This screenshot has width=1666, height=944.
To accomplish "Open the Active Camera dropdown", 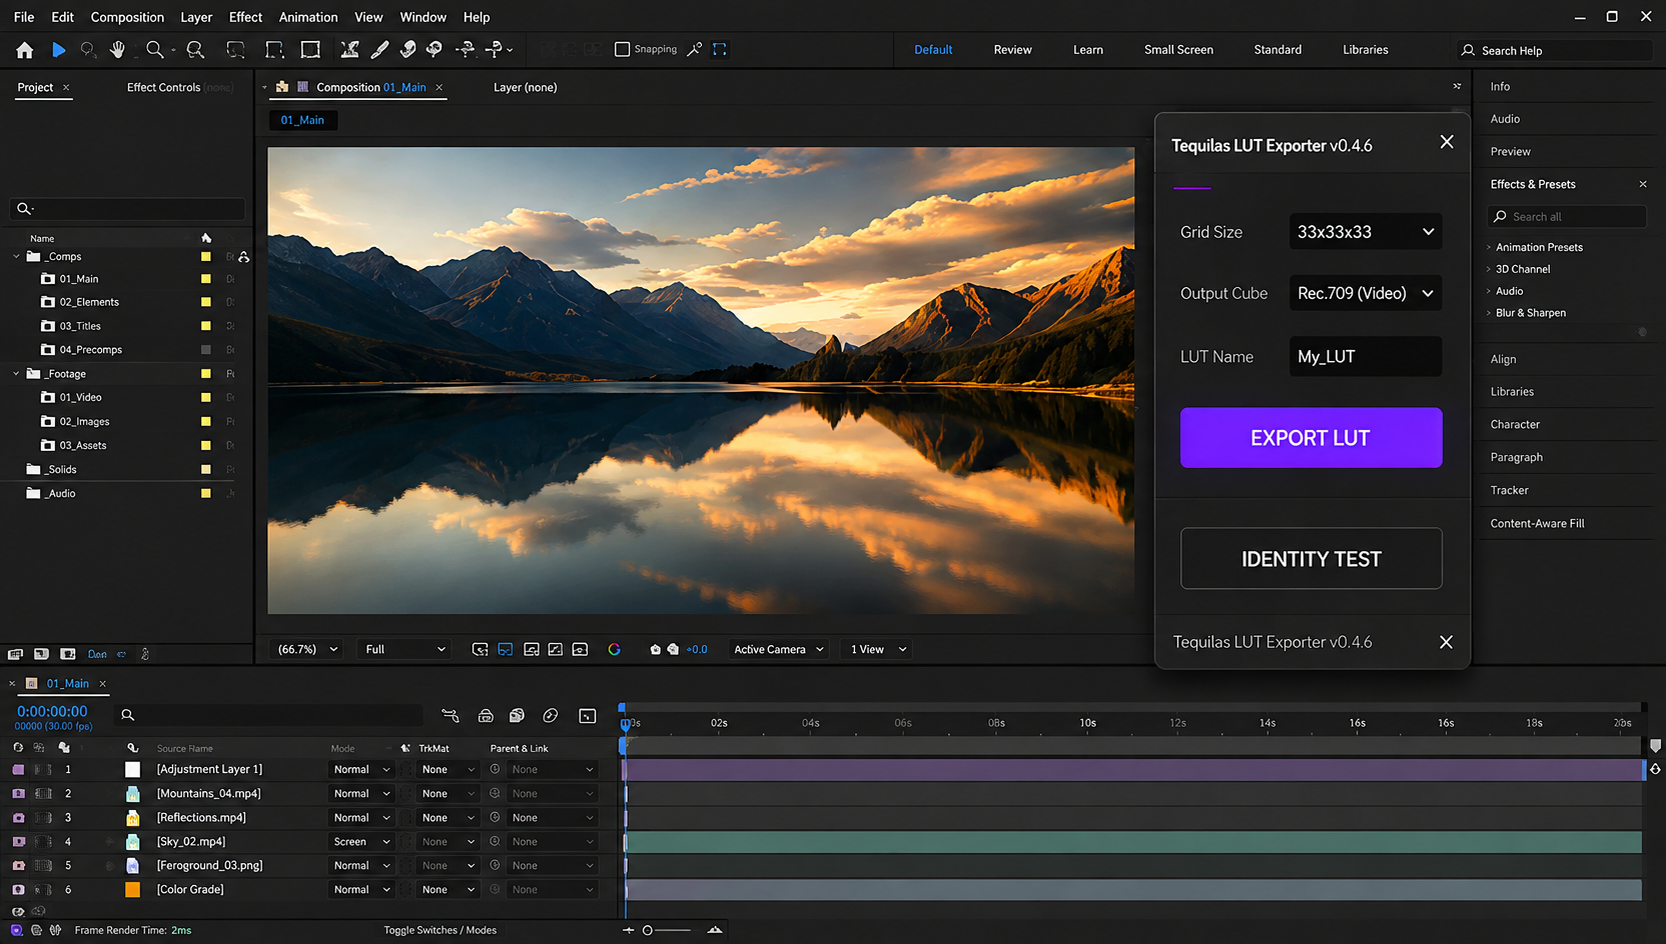I will (779, 649).
